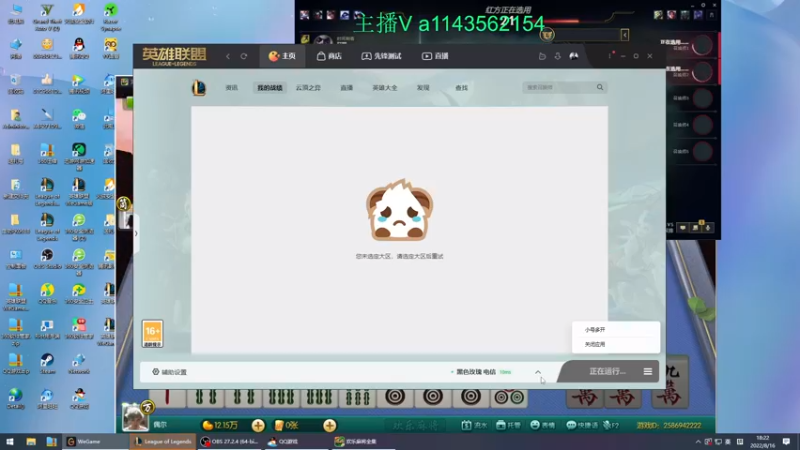Open the download icon in WeGame title bar

click(x=558, y=56)
